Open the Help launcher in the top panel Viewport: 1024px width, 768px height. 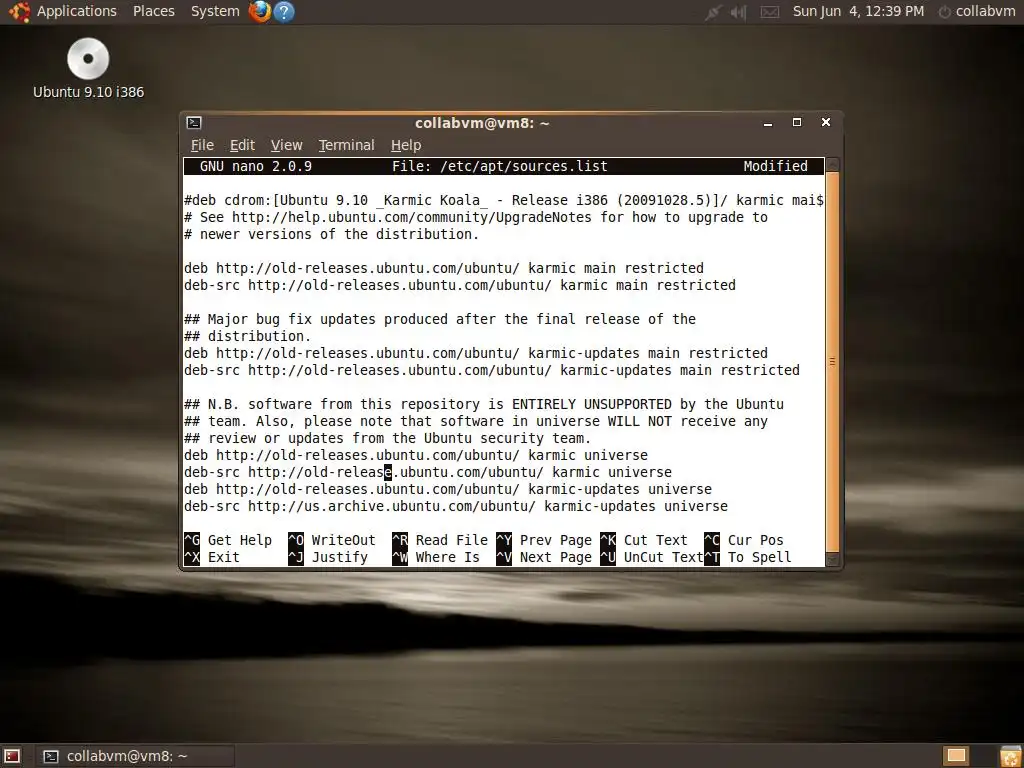point(284,11)
